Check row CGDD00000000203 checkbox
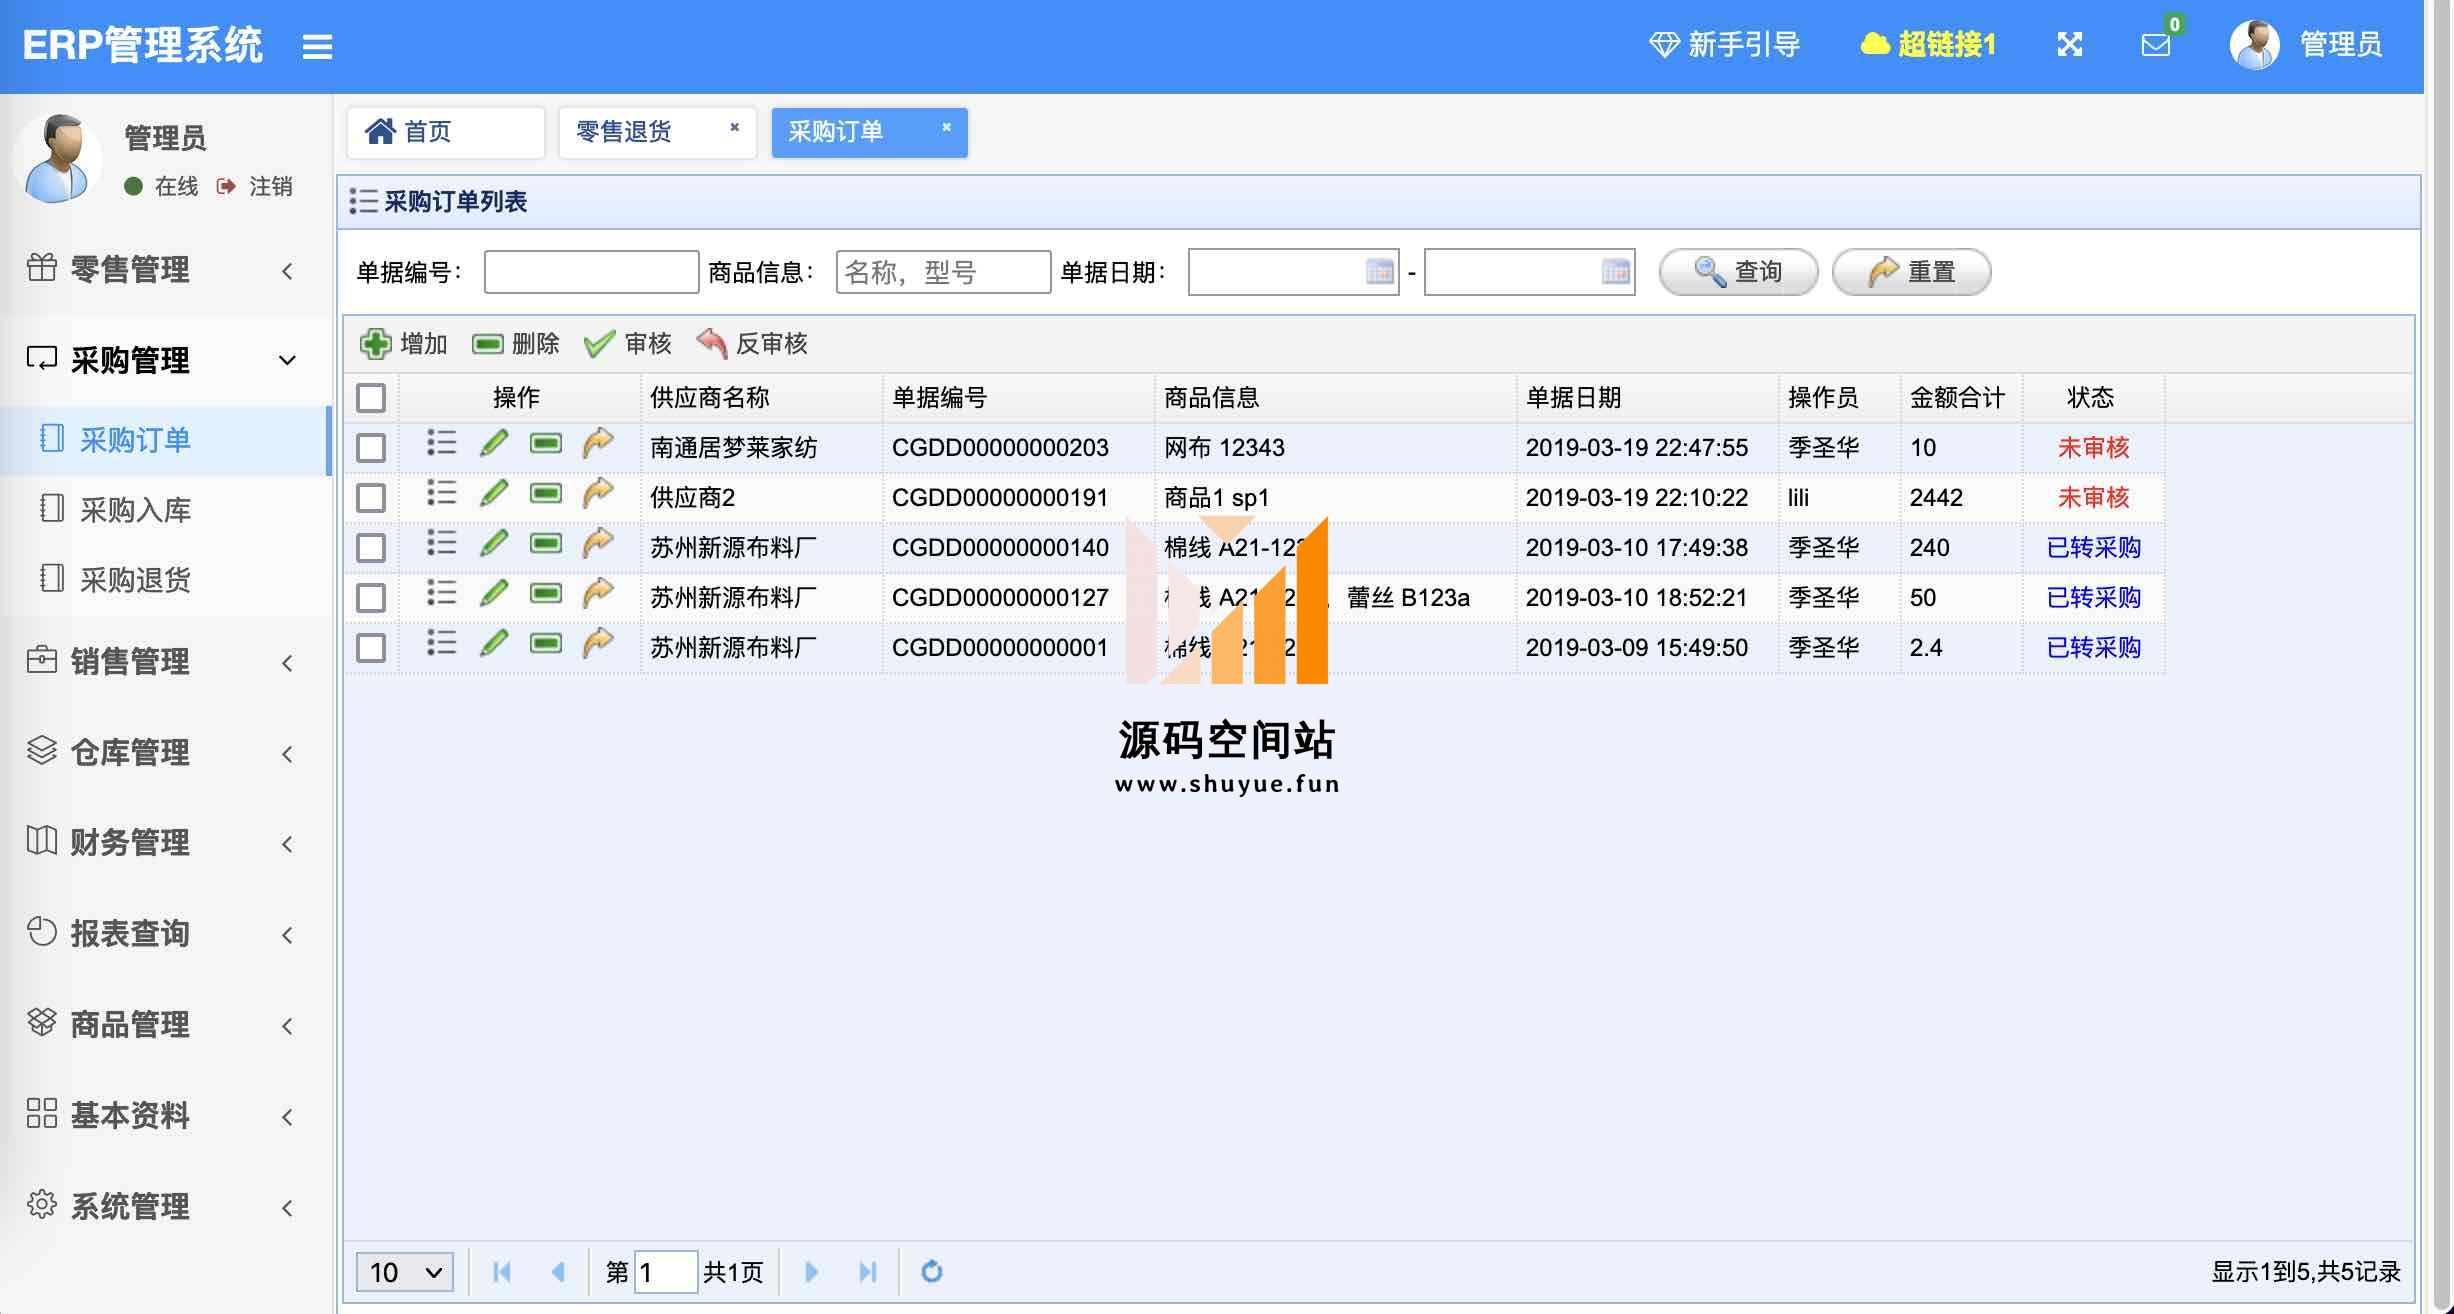The height and width of the screenshot is (1314, 2454). click(x=371, y=448)
